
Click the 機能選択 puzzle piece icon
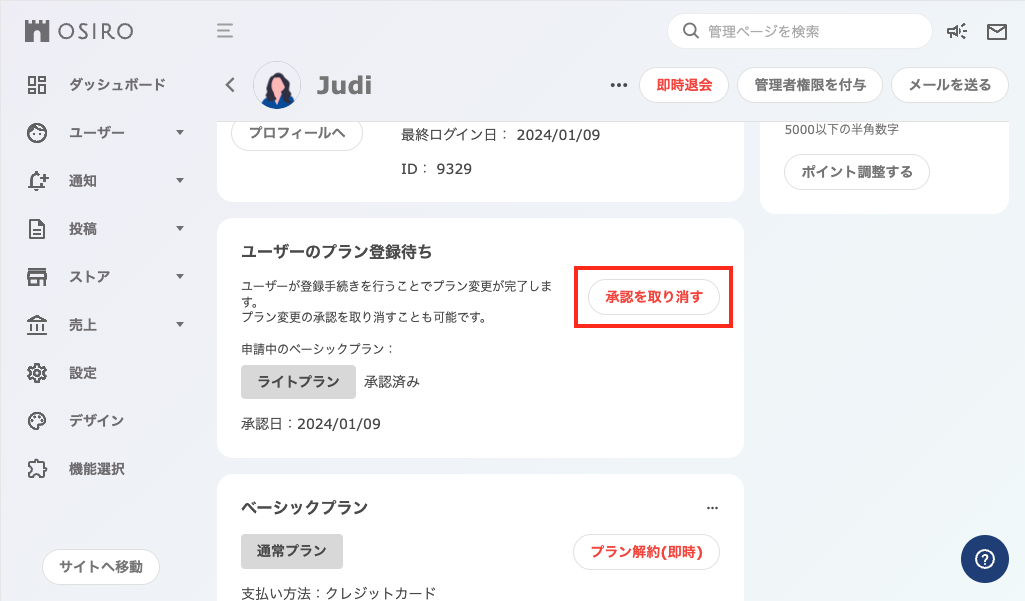pyautogui.click(x=36, y=468)
